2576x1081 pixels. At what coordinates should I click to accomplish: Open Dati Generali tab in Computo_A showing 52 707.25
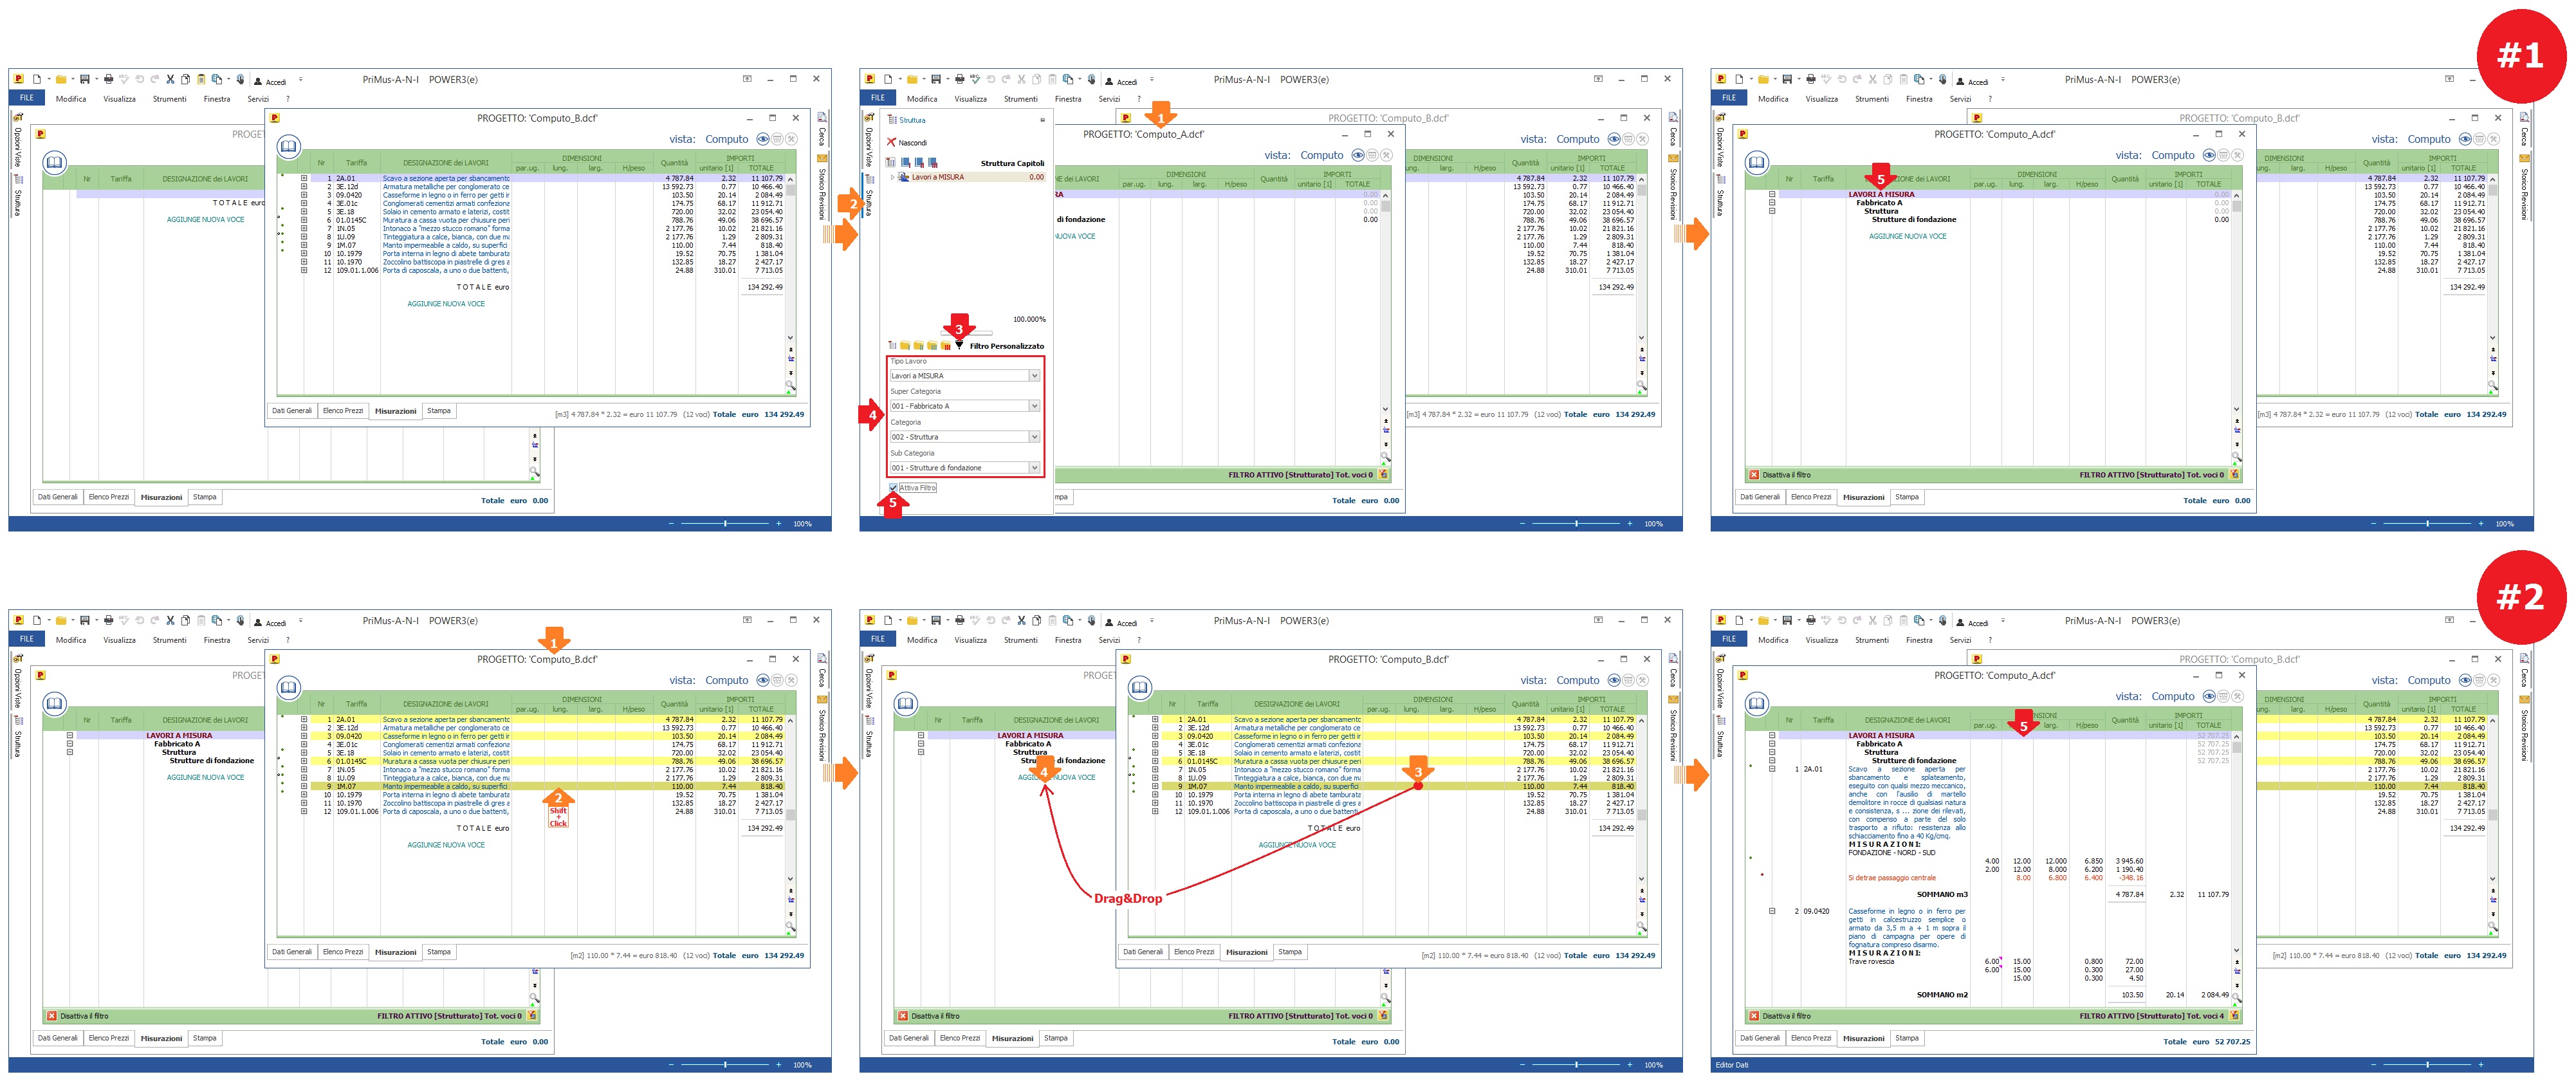coord(1760,1038)
